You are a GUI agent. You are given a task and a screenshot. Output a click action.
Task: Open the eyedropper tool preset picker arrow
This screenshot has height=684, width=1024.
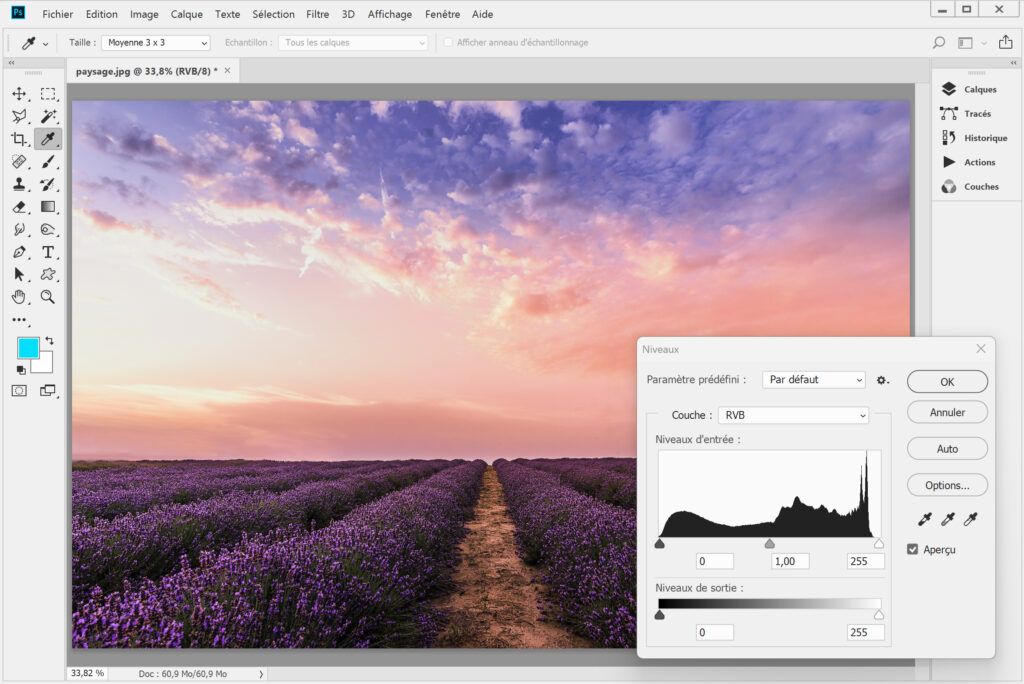pyautogui.click(x=46, y=44)
